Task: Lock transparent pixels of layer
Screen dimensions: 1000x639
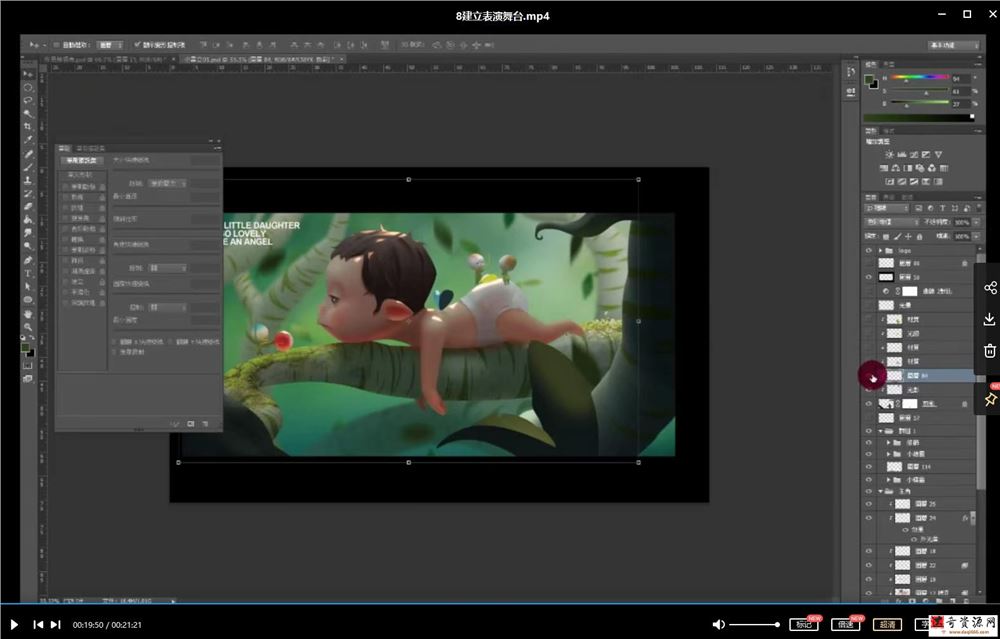Action: click(886, 237)
